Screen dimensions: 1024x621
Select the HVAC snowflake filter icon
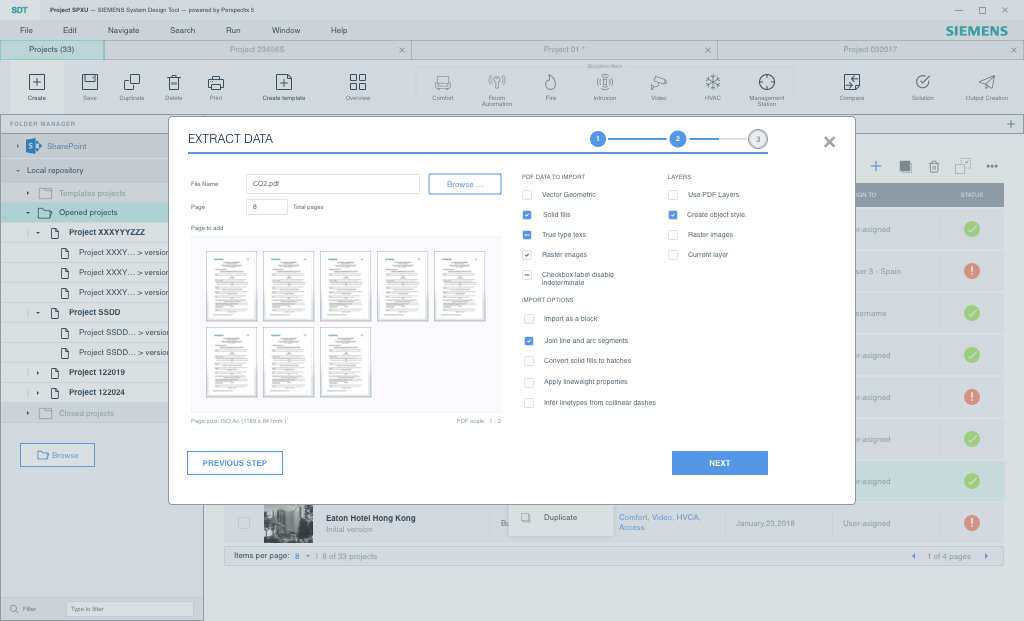[x=712, y=82]
